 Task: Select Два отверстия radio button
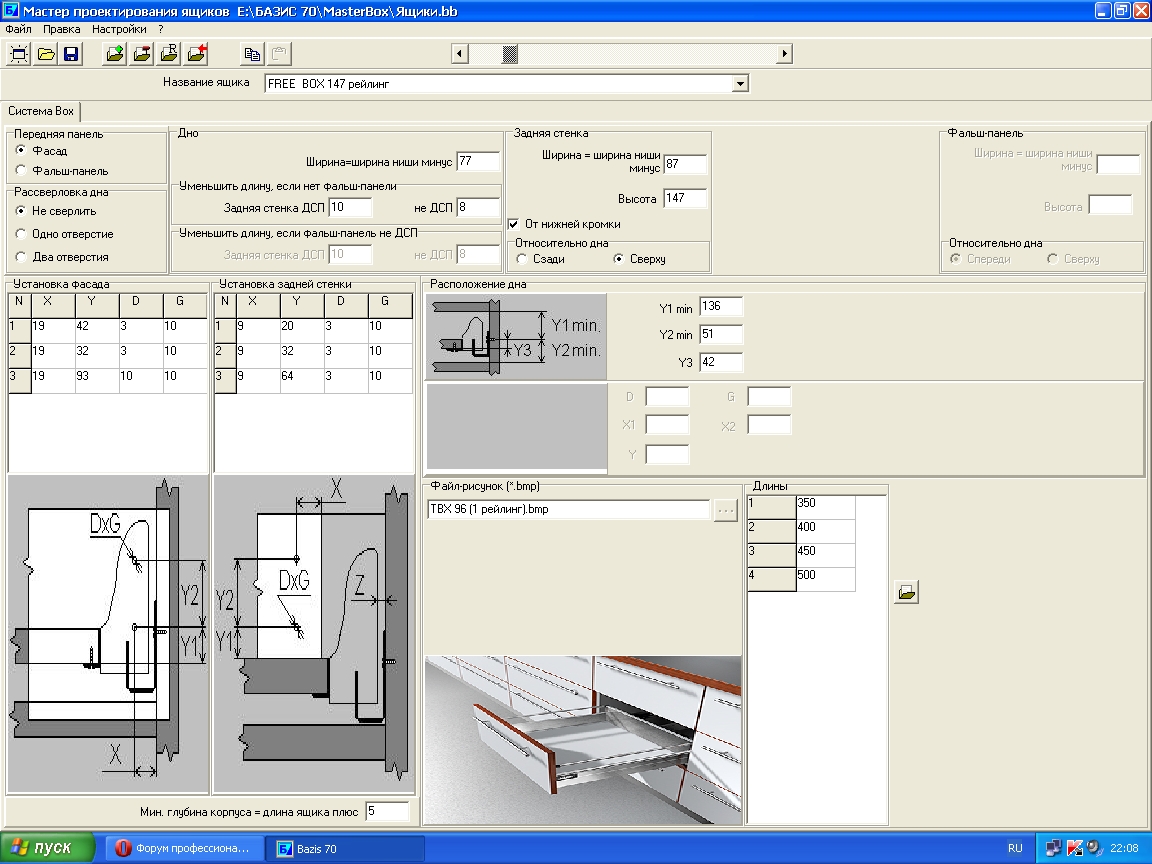21,256
